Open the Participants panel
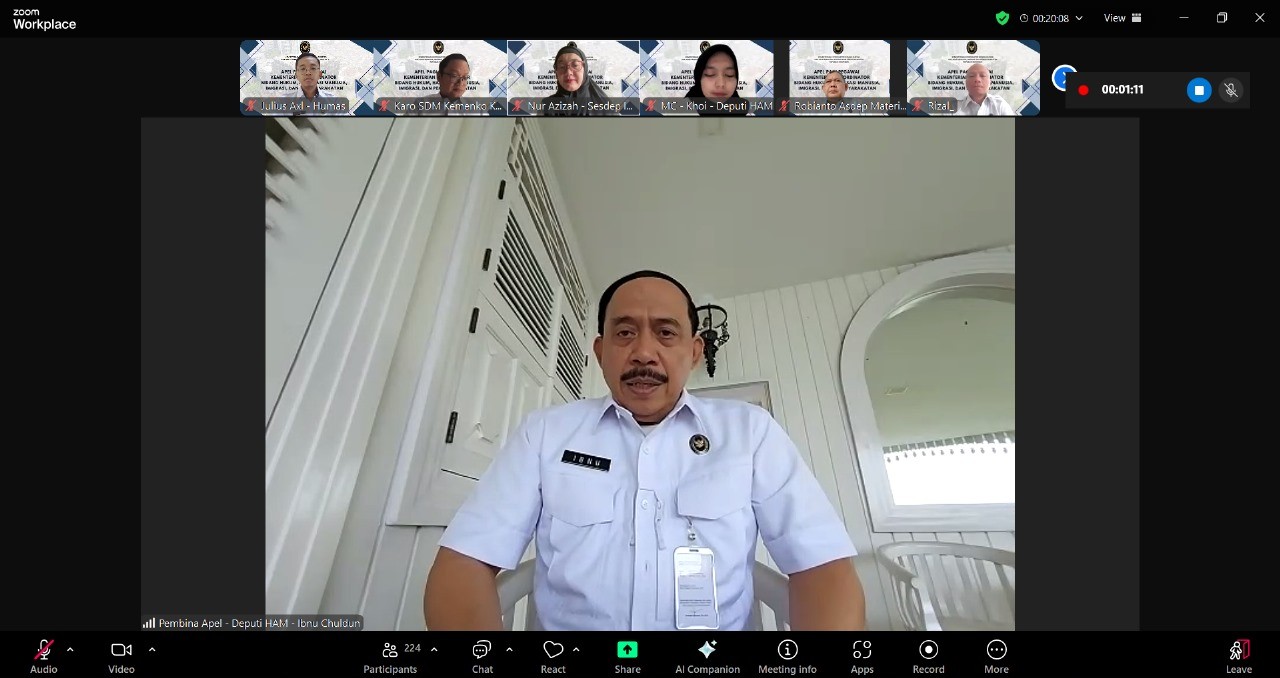The image size is (1280, 678). point(391,651)
